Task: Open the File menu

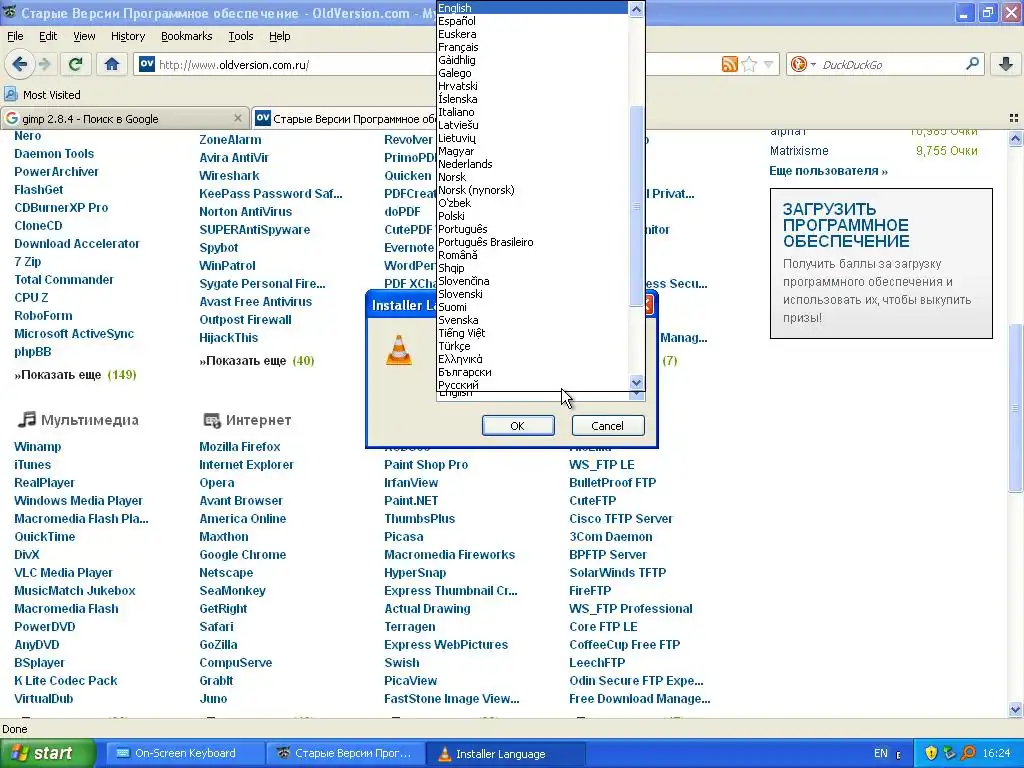Action: coord(15,36)
